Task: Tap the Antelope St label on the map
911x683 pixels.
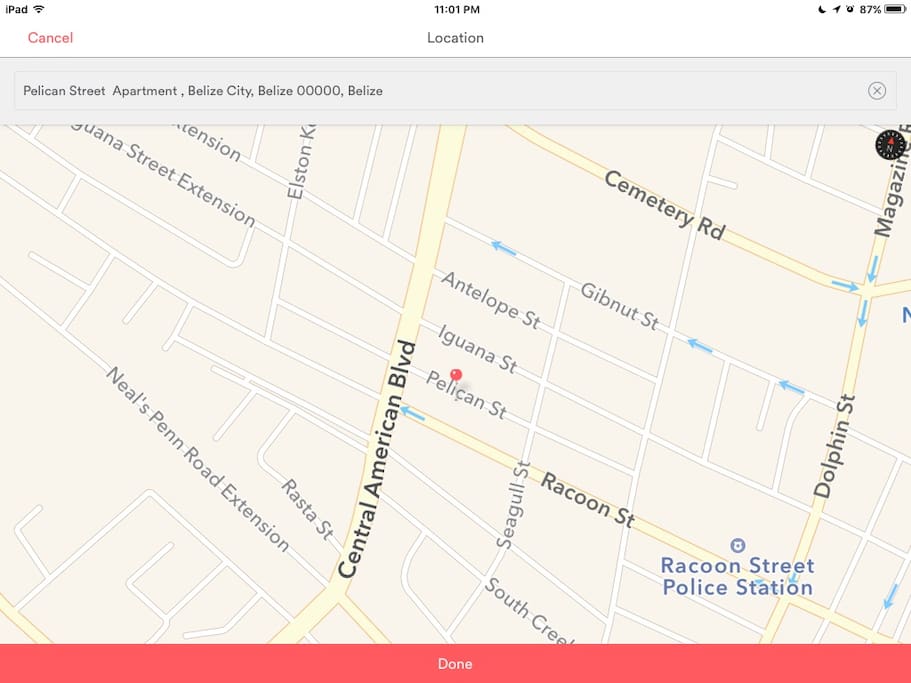Action: pyautogui.click(x=491, y=301)
